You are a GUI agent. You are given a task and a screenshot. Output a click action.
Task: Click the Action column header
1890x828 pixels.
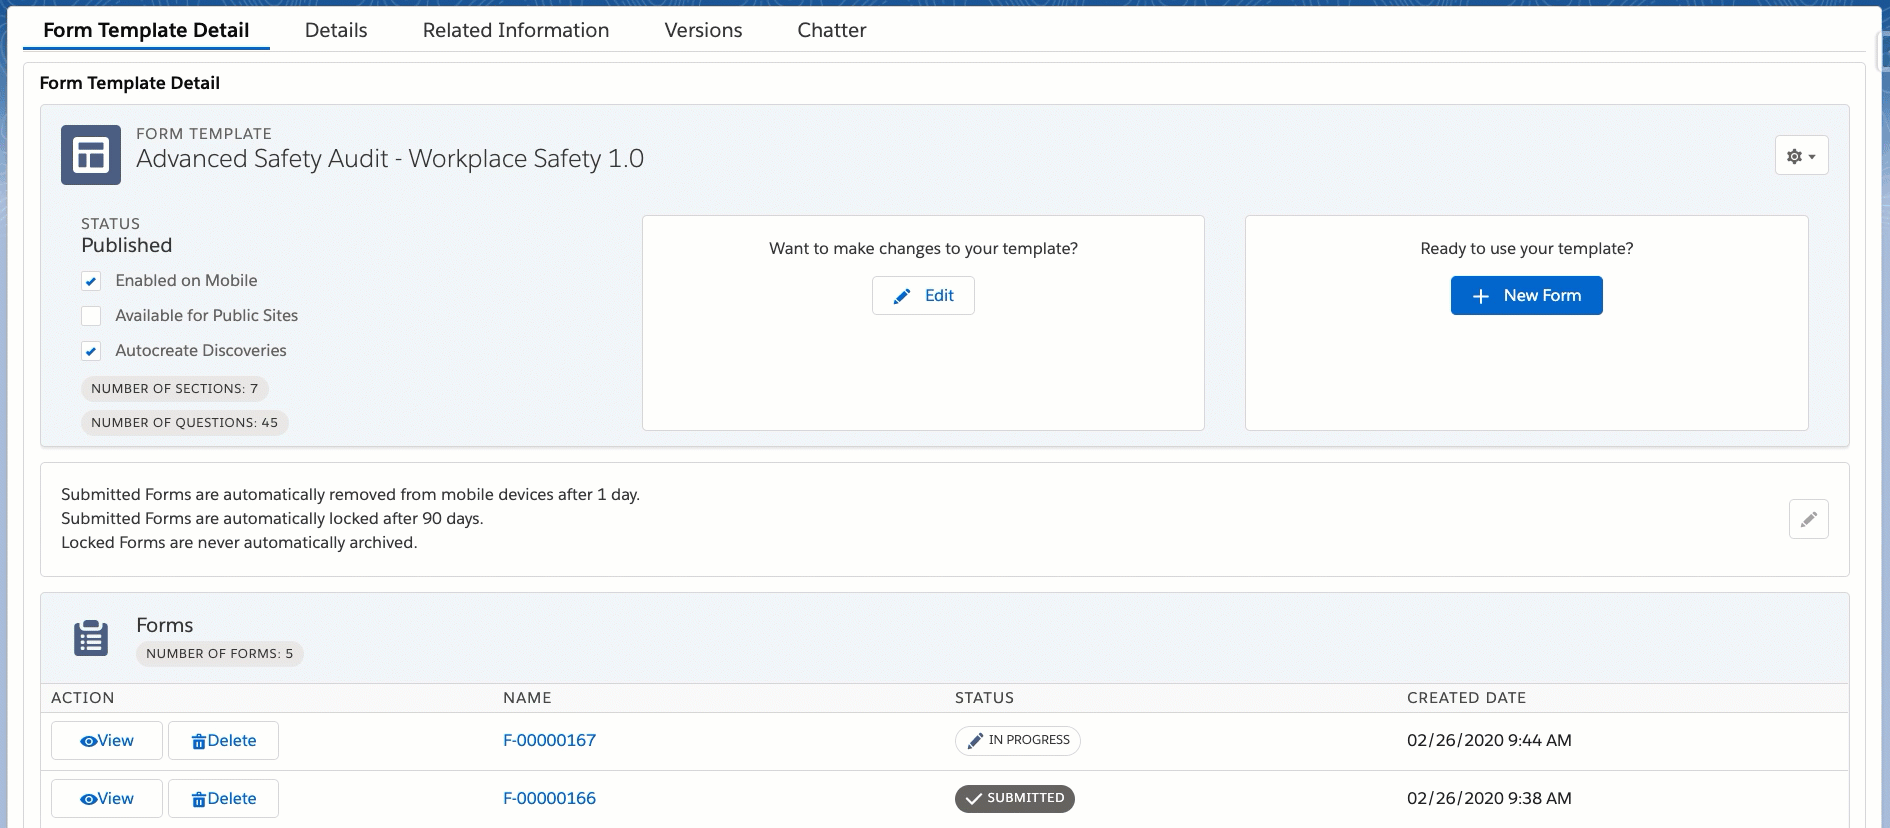(83, 698)
